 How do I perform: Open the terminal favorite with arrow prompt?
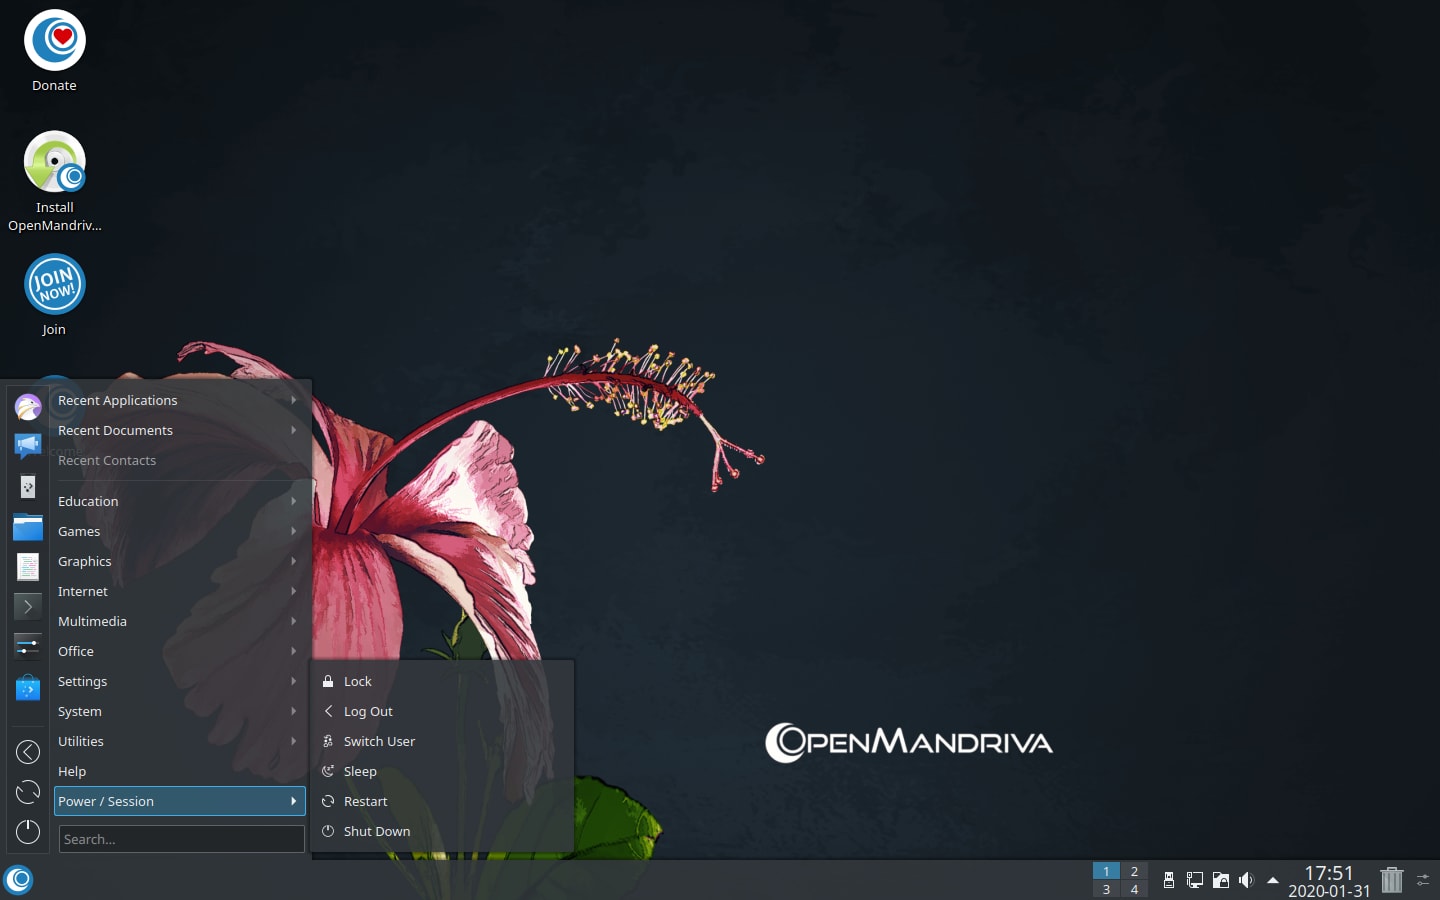[x=28, y=606]
